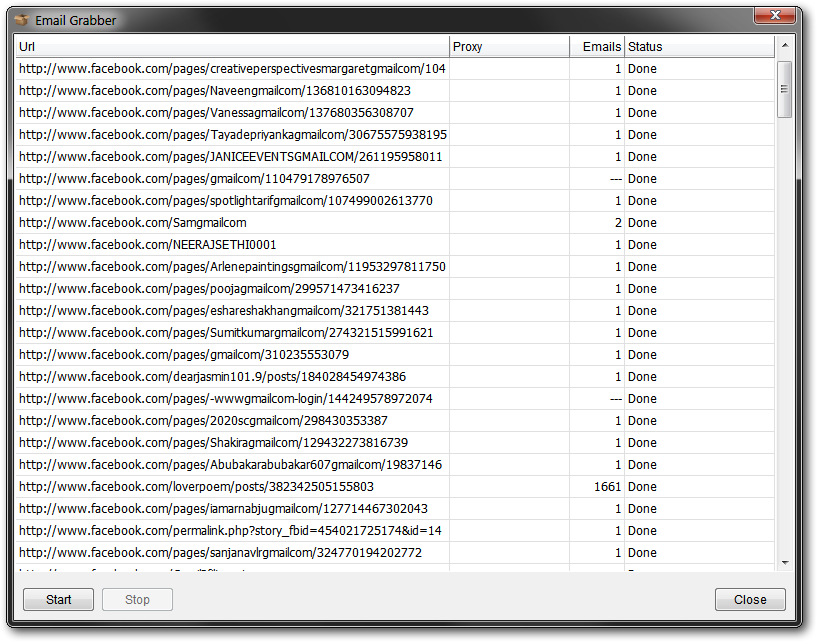
Task: Click the Start button
Action: click(x=58, y=599)
